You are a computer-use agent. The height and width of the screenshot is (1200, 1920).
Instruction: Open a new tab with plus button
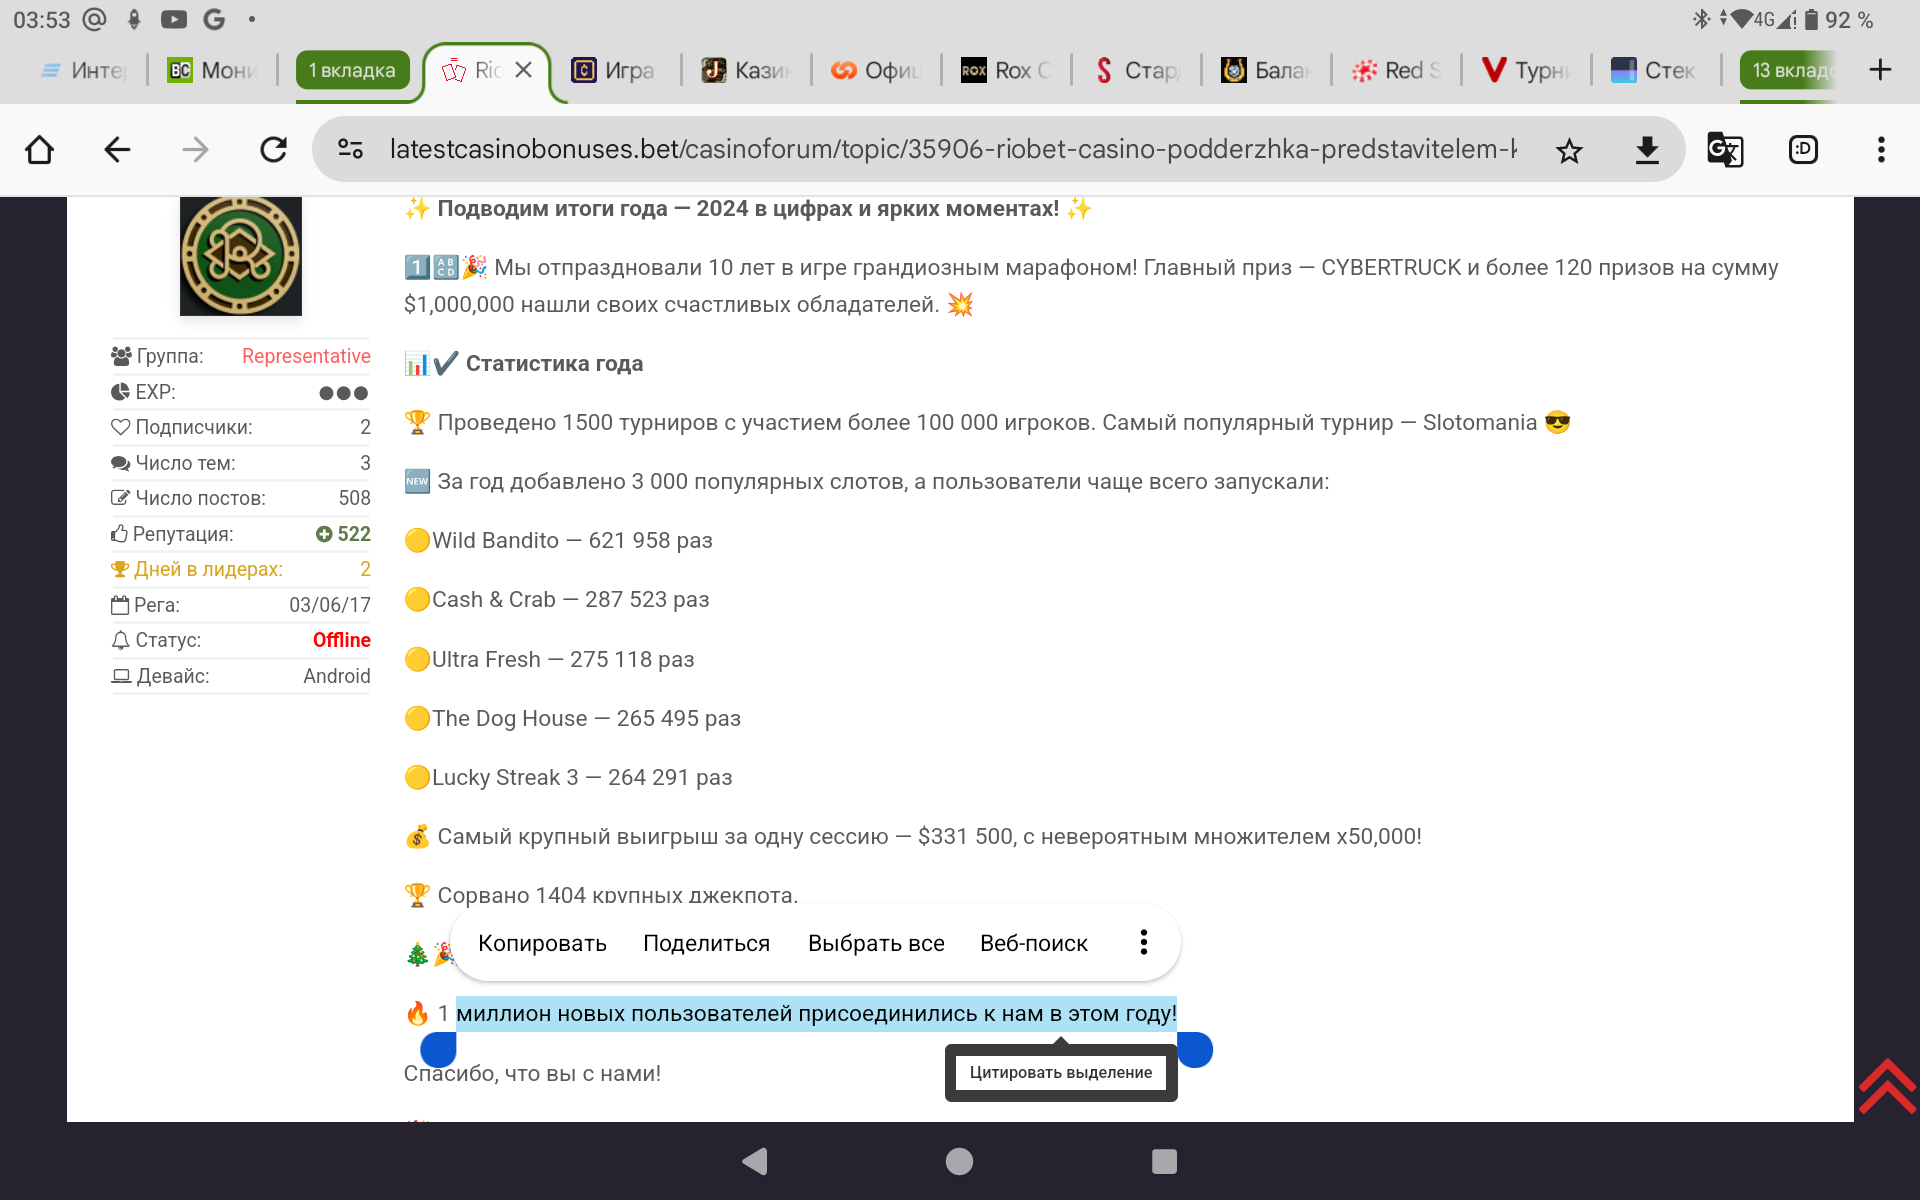click(1880, 70)
